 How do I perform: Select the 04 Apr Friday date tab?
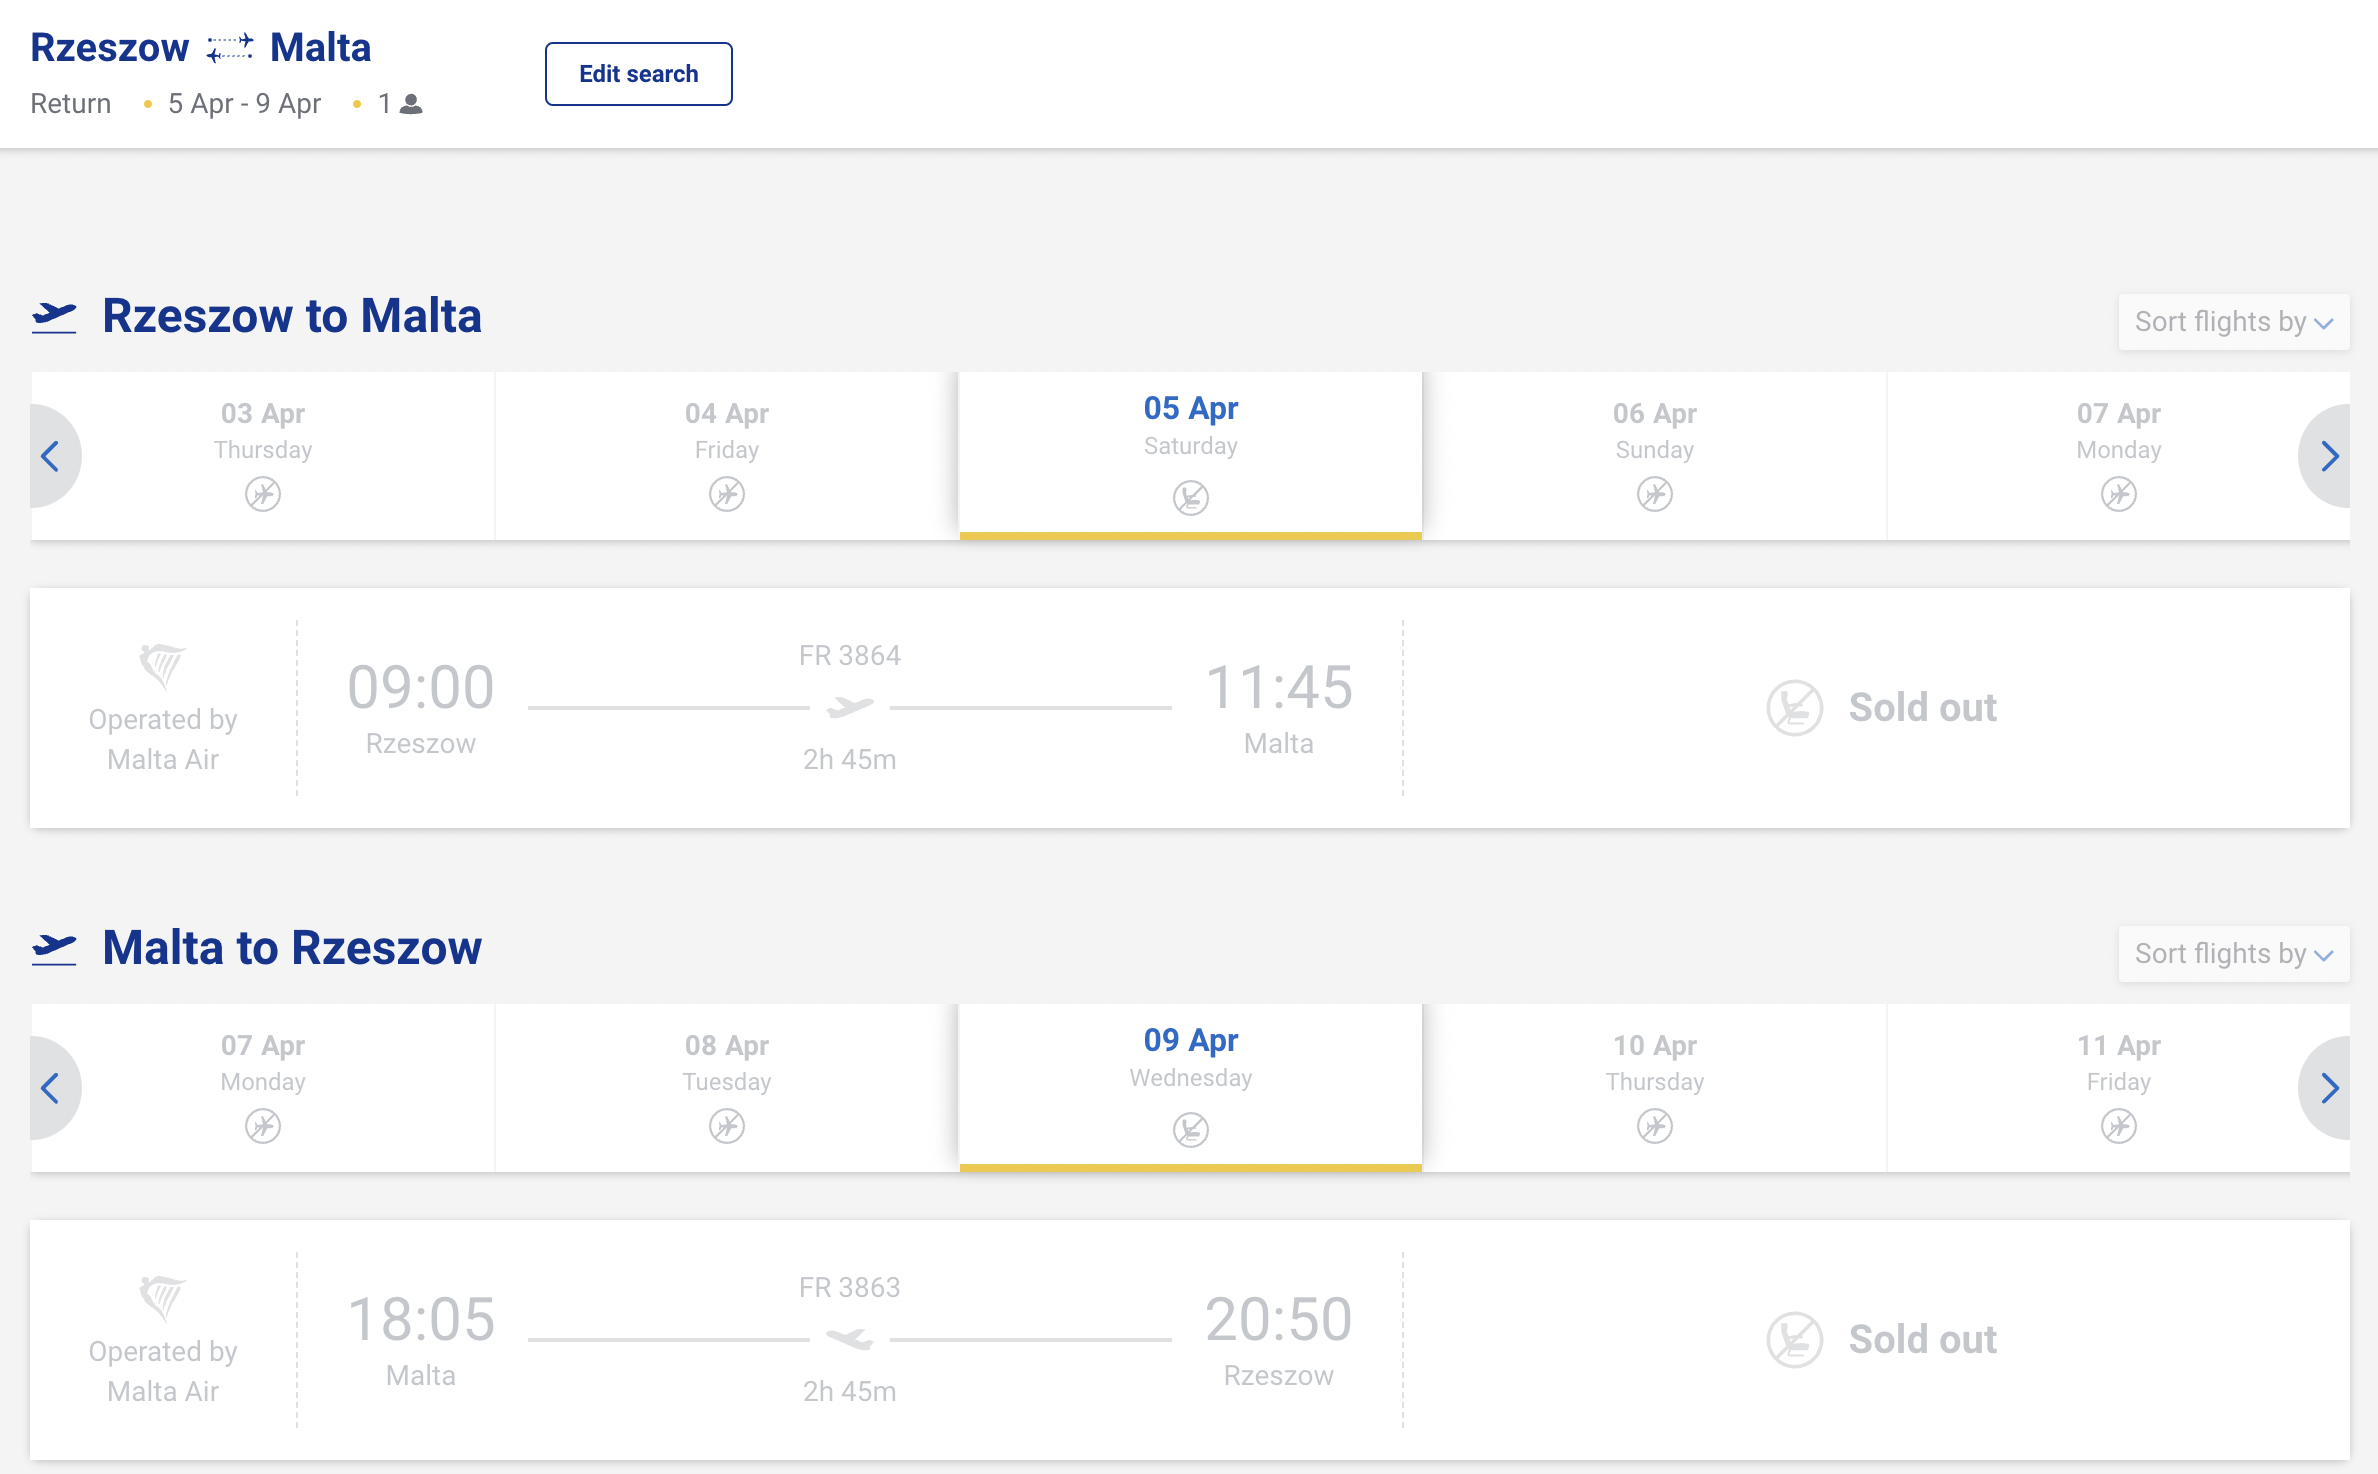click(x=727, y=456)
